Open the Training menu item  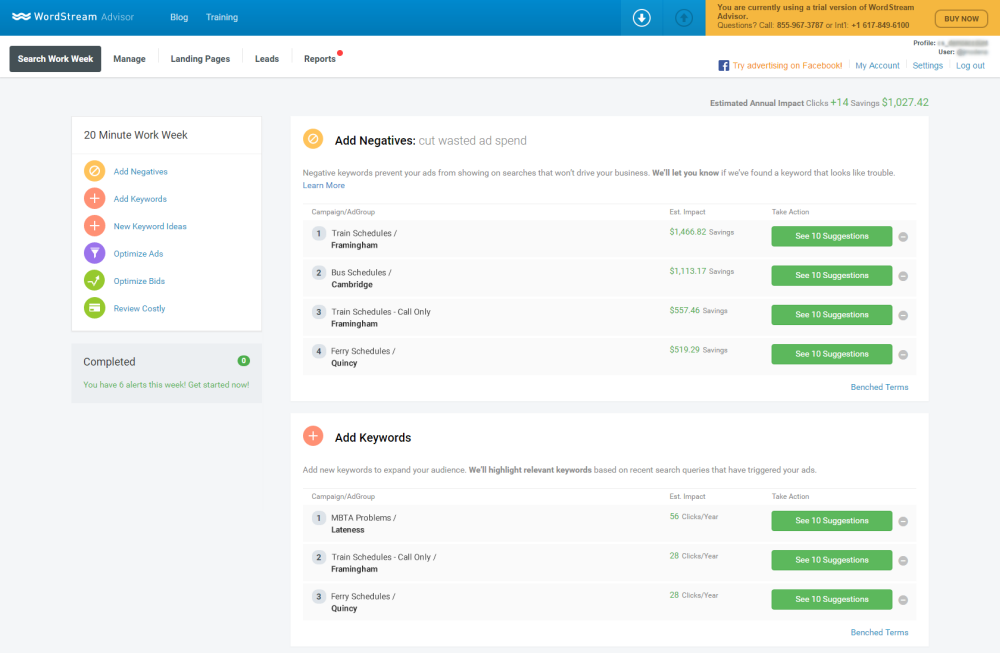[x=222, y=17]
